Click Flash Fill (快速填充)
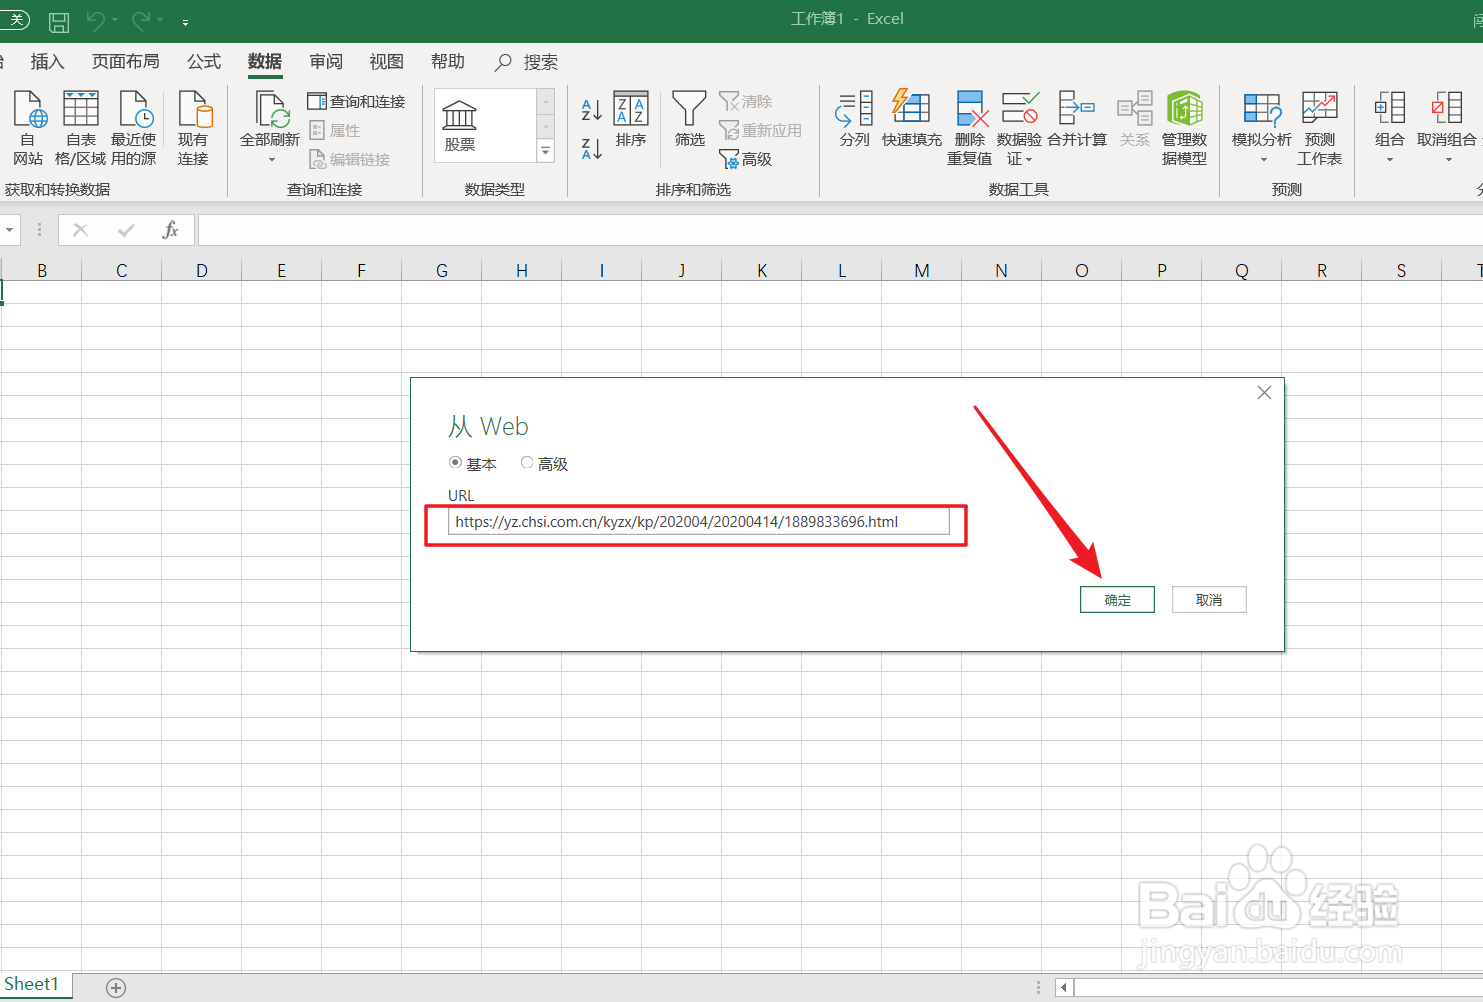Screen dimensions: 1483x1002 click(911, 119)
